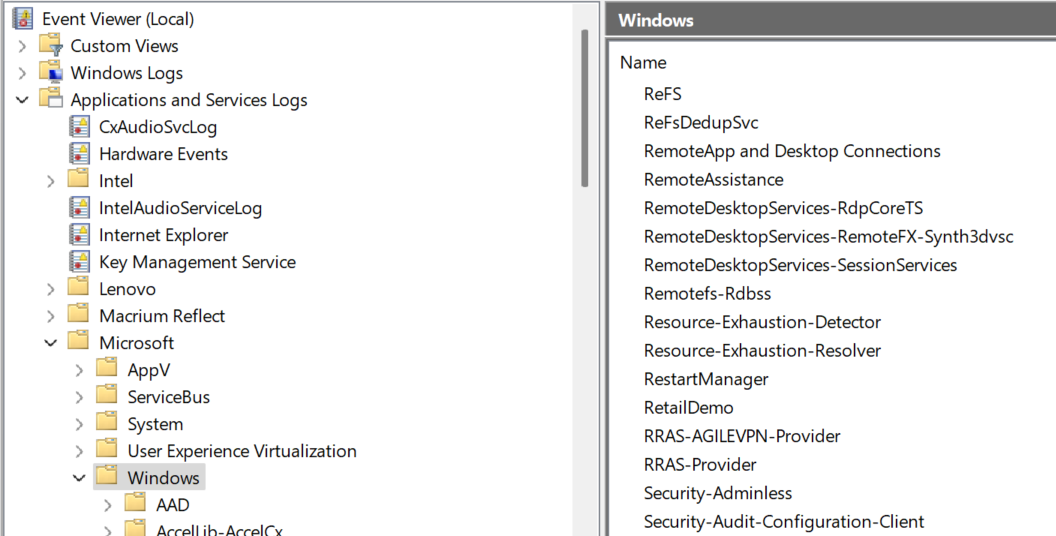Viewport: 1056px width, 536px height.
Task: Expand the System folder chevron
Action: [x=79, y=424]
